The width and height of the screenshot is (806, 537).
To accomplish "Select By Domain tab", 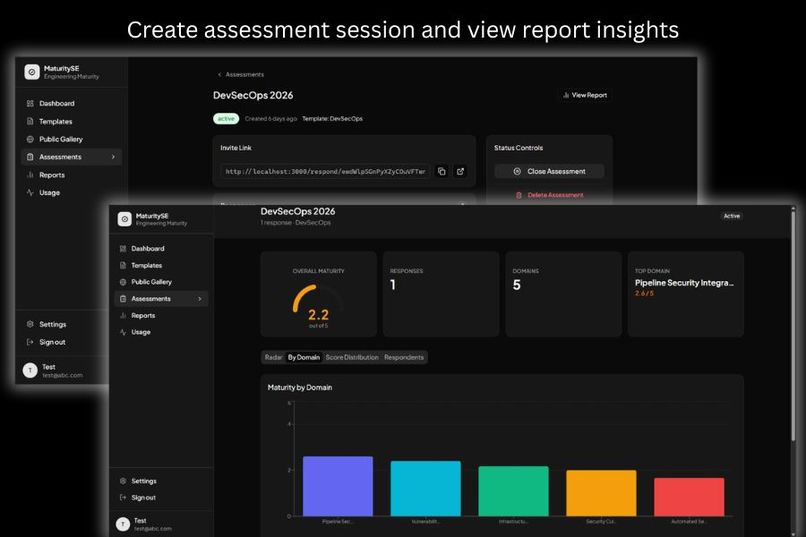I will click(303, 357).
